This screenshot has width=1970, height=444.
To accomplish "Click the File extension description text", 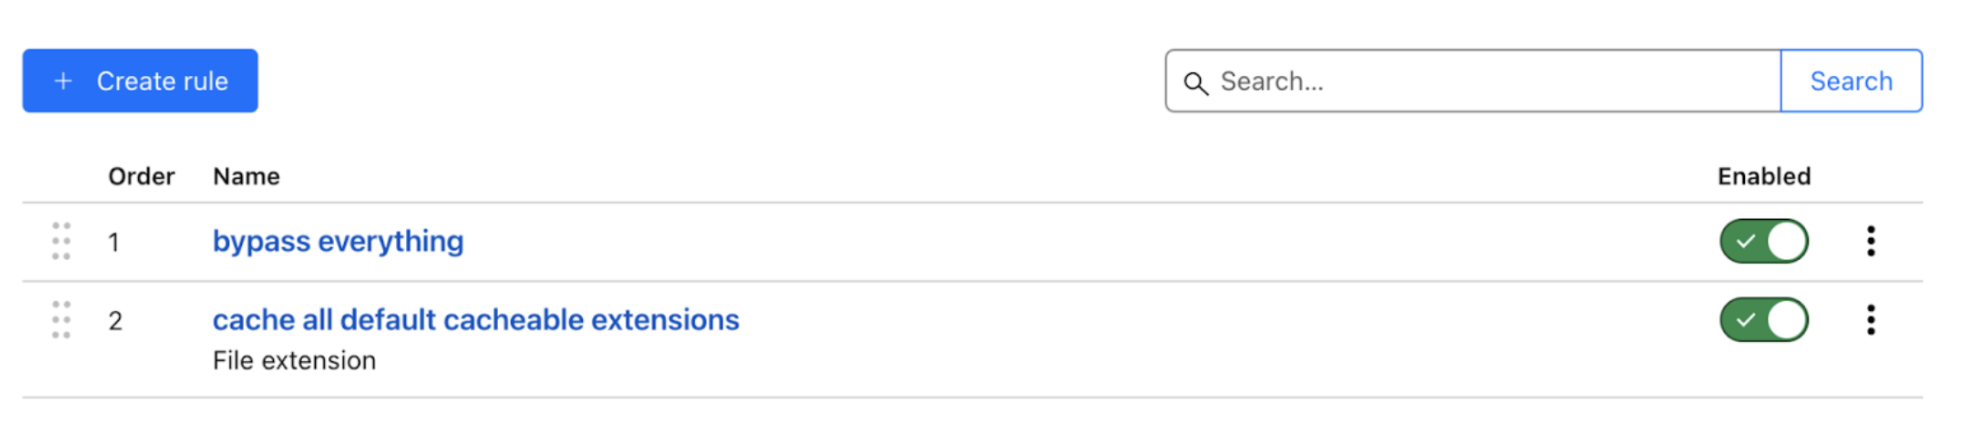I will pos(294,361).
